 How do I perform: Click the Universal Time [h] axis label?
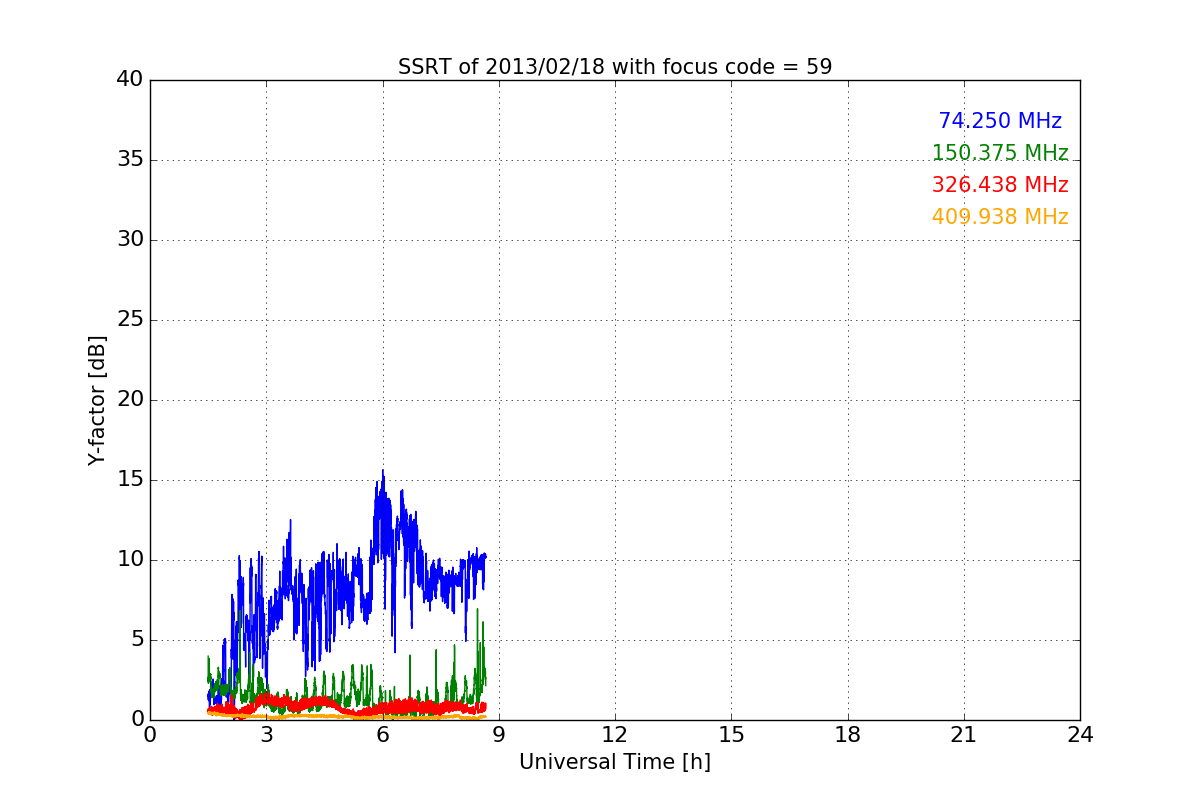[615, 762]
